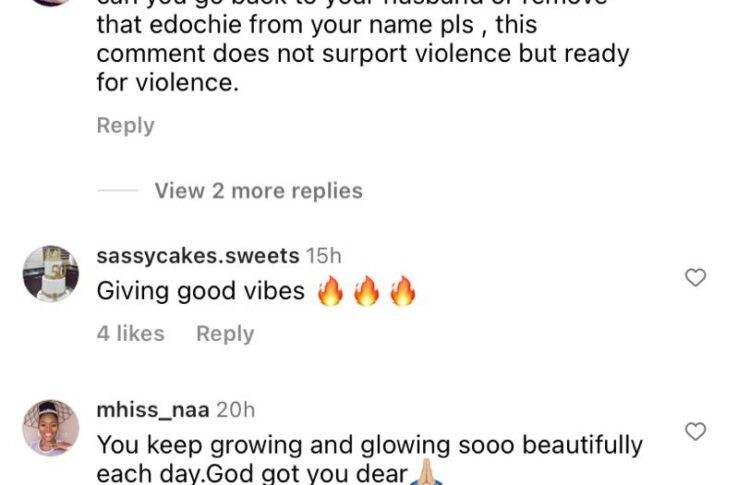Click the first fire emoji after good vibes
The width and height of the screenshot is (750, 485).
click(x=331, y=290)
